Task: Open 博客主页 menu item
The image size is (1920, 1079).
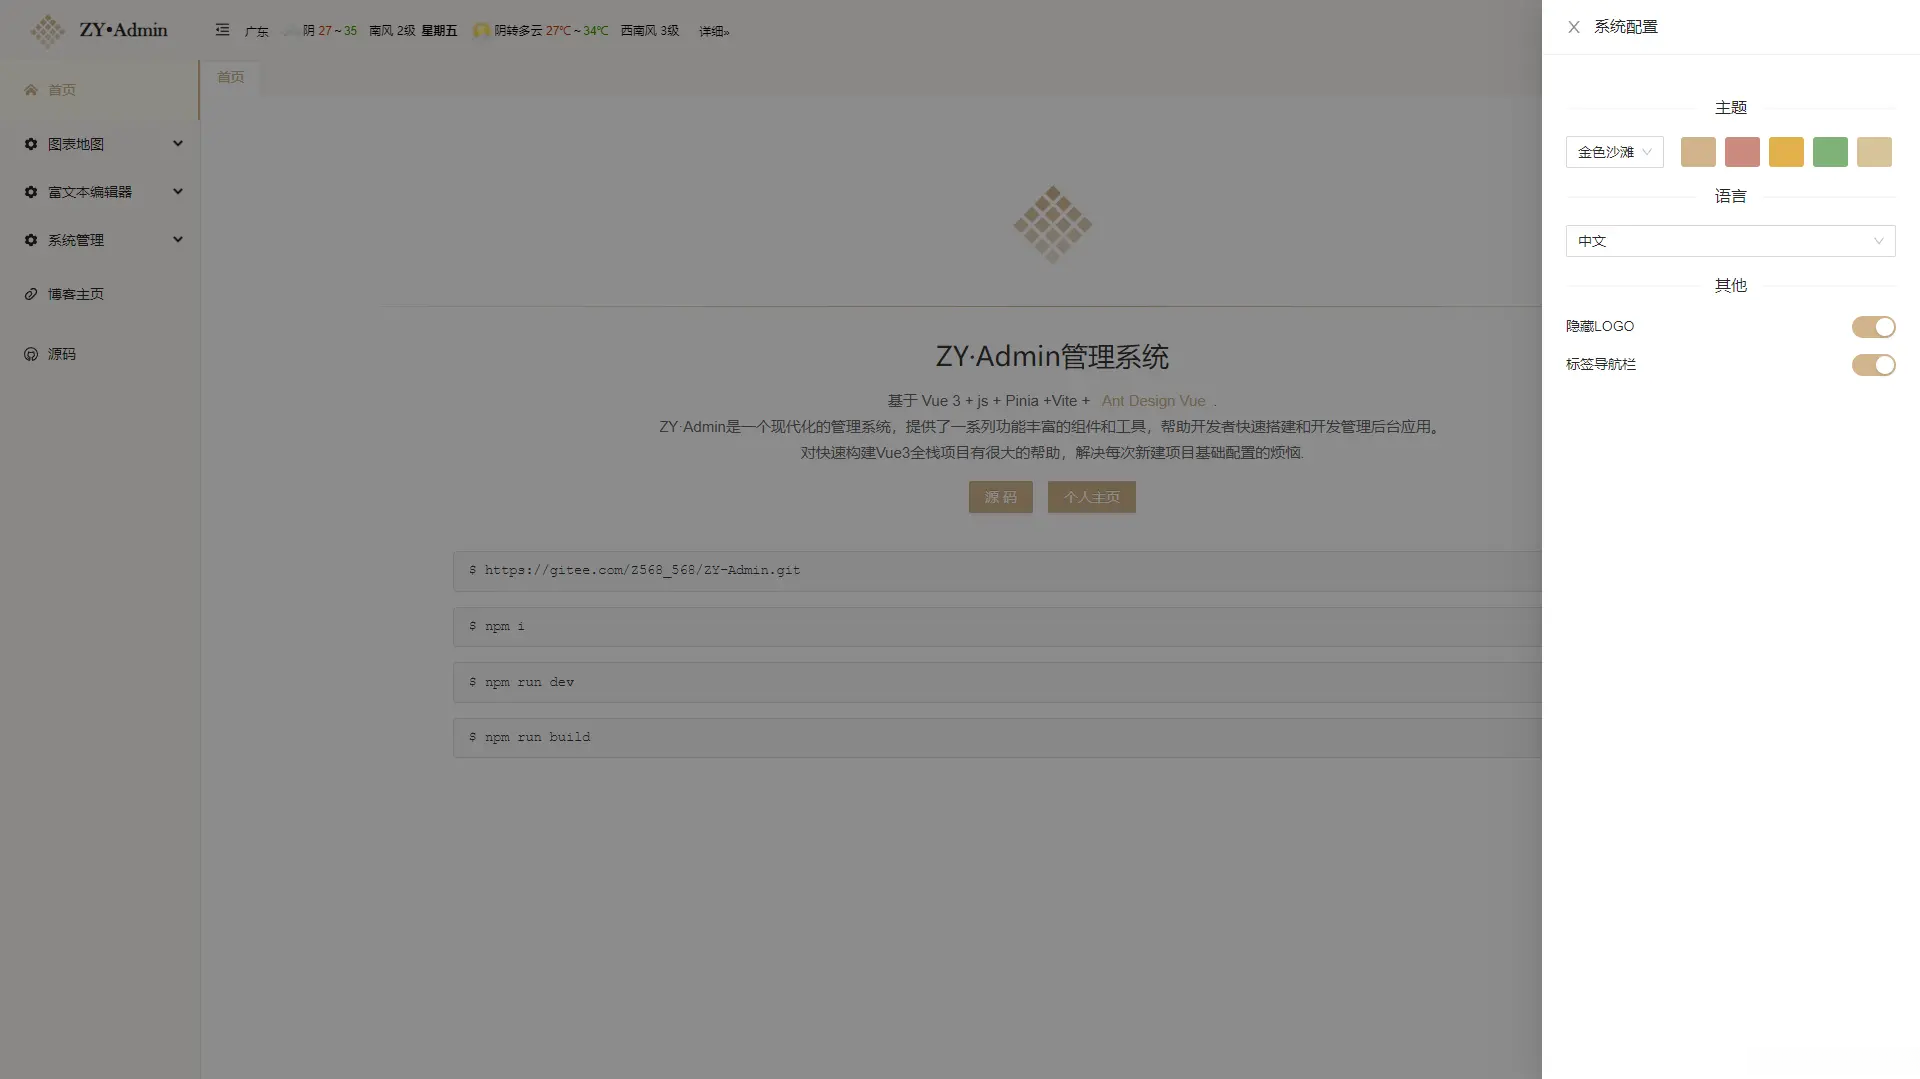Action: pyautogui.click(x=99, y=294)
